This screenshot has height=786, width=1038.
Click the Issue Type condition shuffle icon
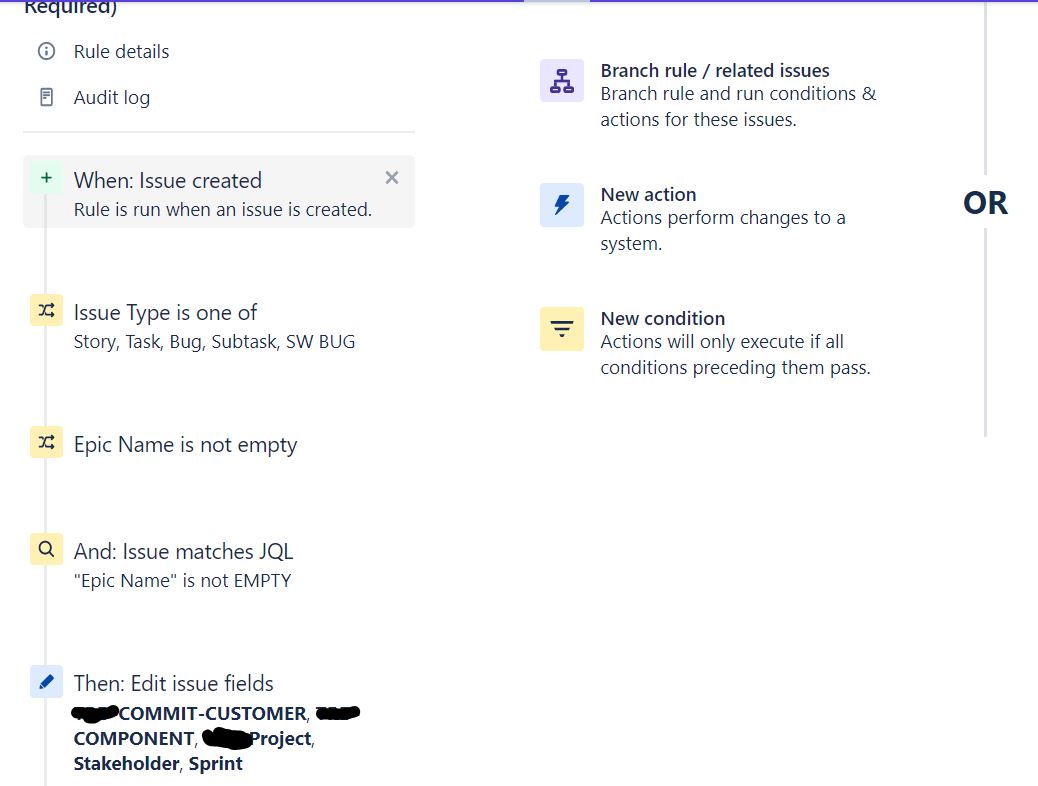pos(46,310)
